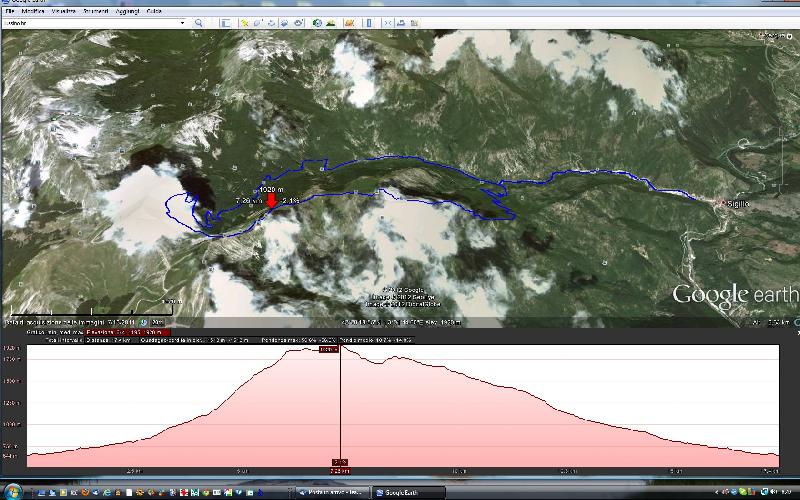Open the Strumenti menu

click(x=95, y=11)
